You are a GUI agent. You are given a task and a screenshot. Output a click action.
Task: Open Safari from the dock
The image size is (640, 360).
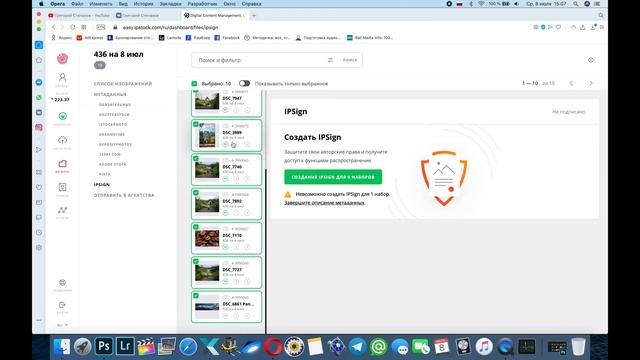pos(188,347)
